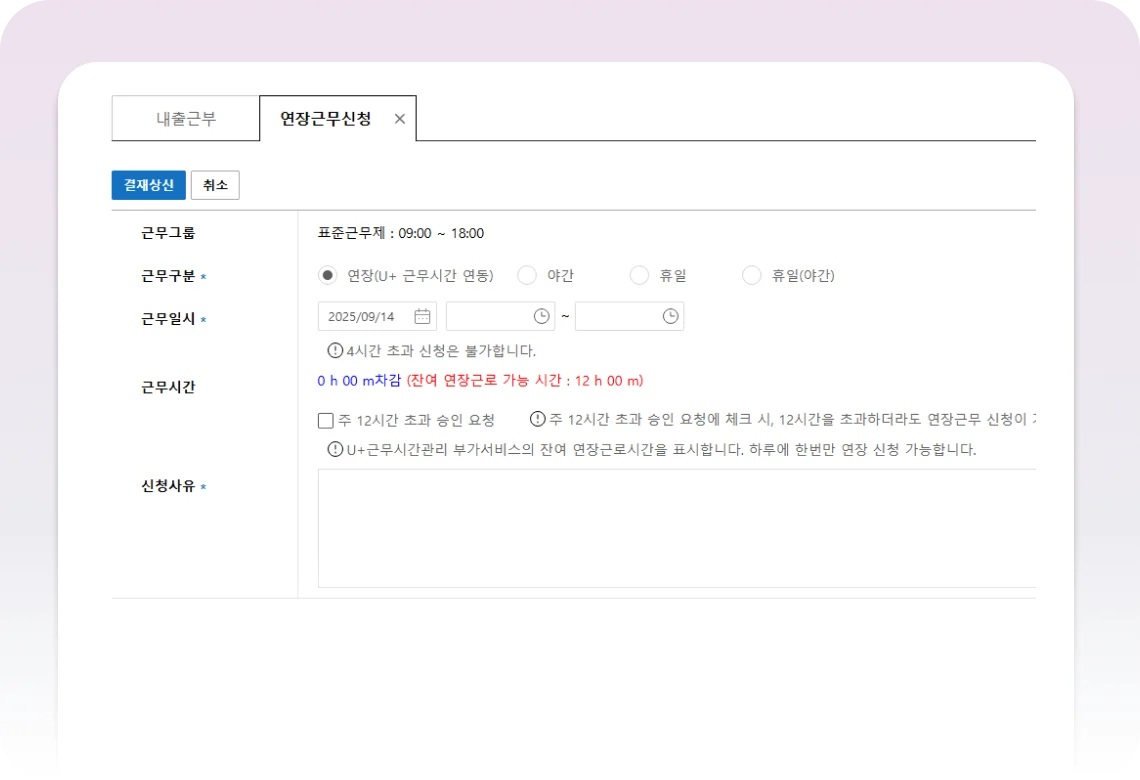This screenshot has width=1140, height=780.
Task: Focus the empty start time input box
Action: (x=488, y=317)
